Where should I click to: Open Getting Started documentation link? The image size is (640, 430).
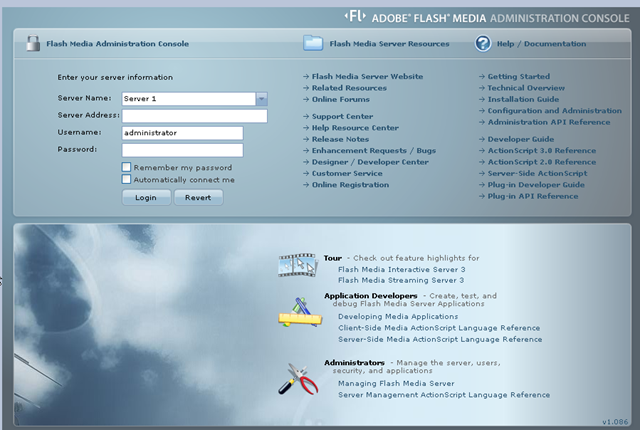pyautogui.click(x=518, y=76)
